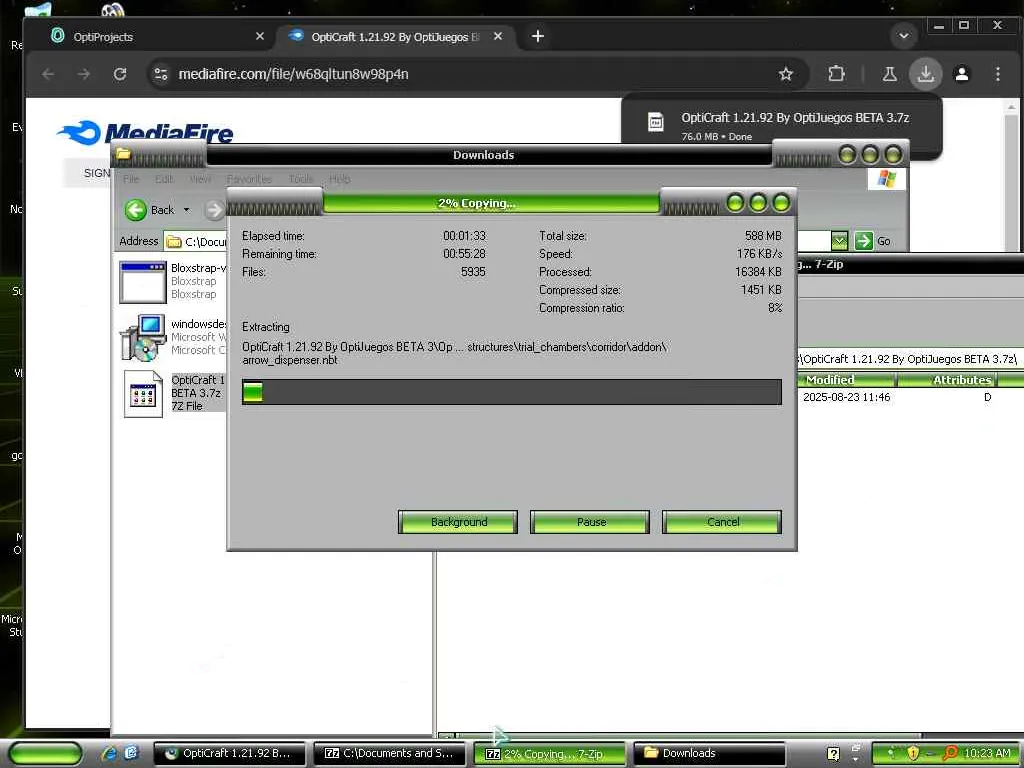Select the windowsdesktop installer icon
The image size is (1024, 768).
(x=142, y=338)
